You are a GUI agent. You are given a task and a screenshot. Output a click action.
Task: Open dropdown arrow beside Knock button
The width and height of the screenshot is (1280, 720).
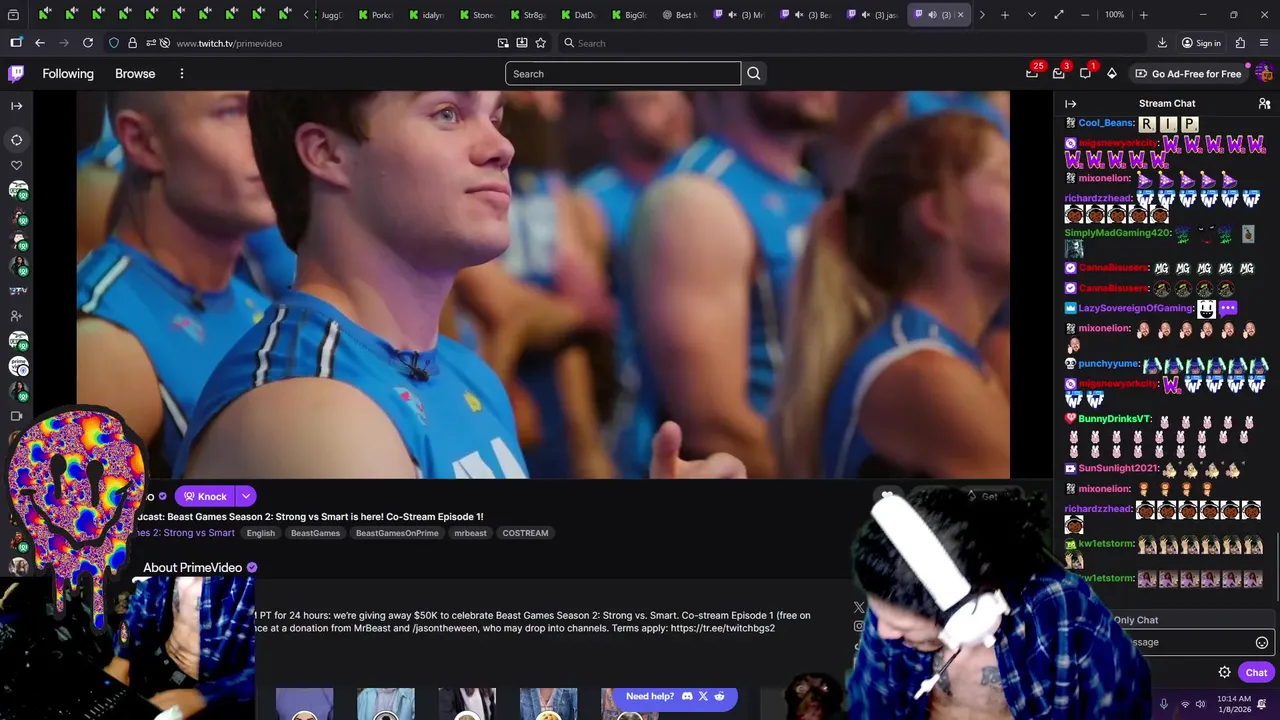coord(246,496)
